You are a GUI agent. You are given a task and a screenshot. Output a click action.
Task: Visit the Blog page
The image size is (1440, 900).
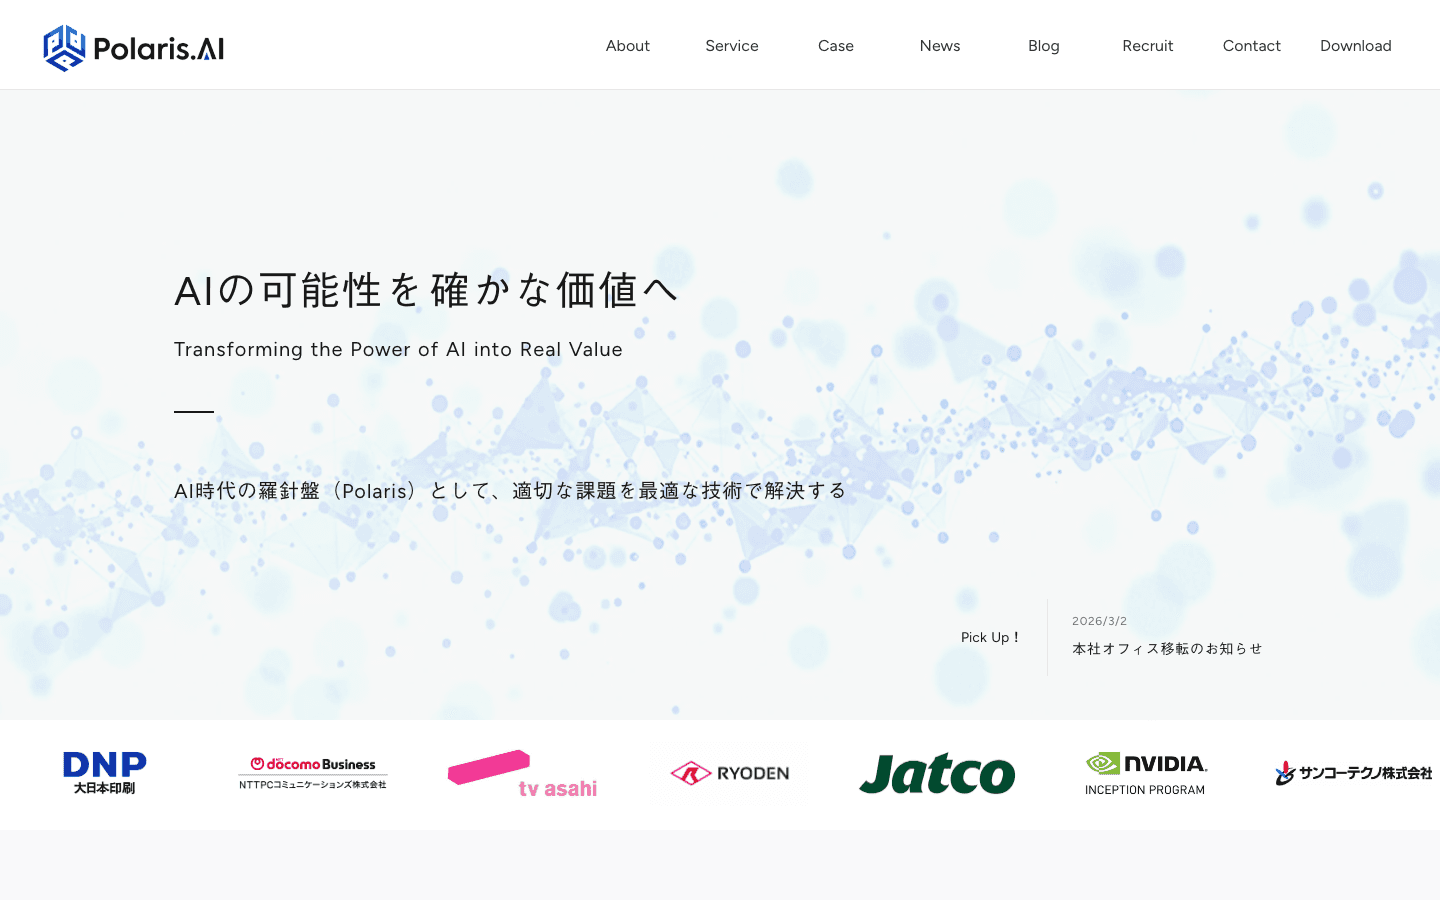click(1044, 46)
